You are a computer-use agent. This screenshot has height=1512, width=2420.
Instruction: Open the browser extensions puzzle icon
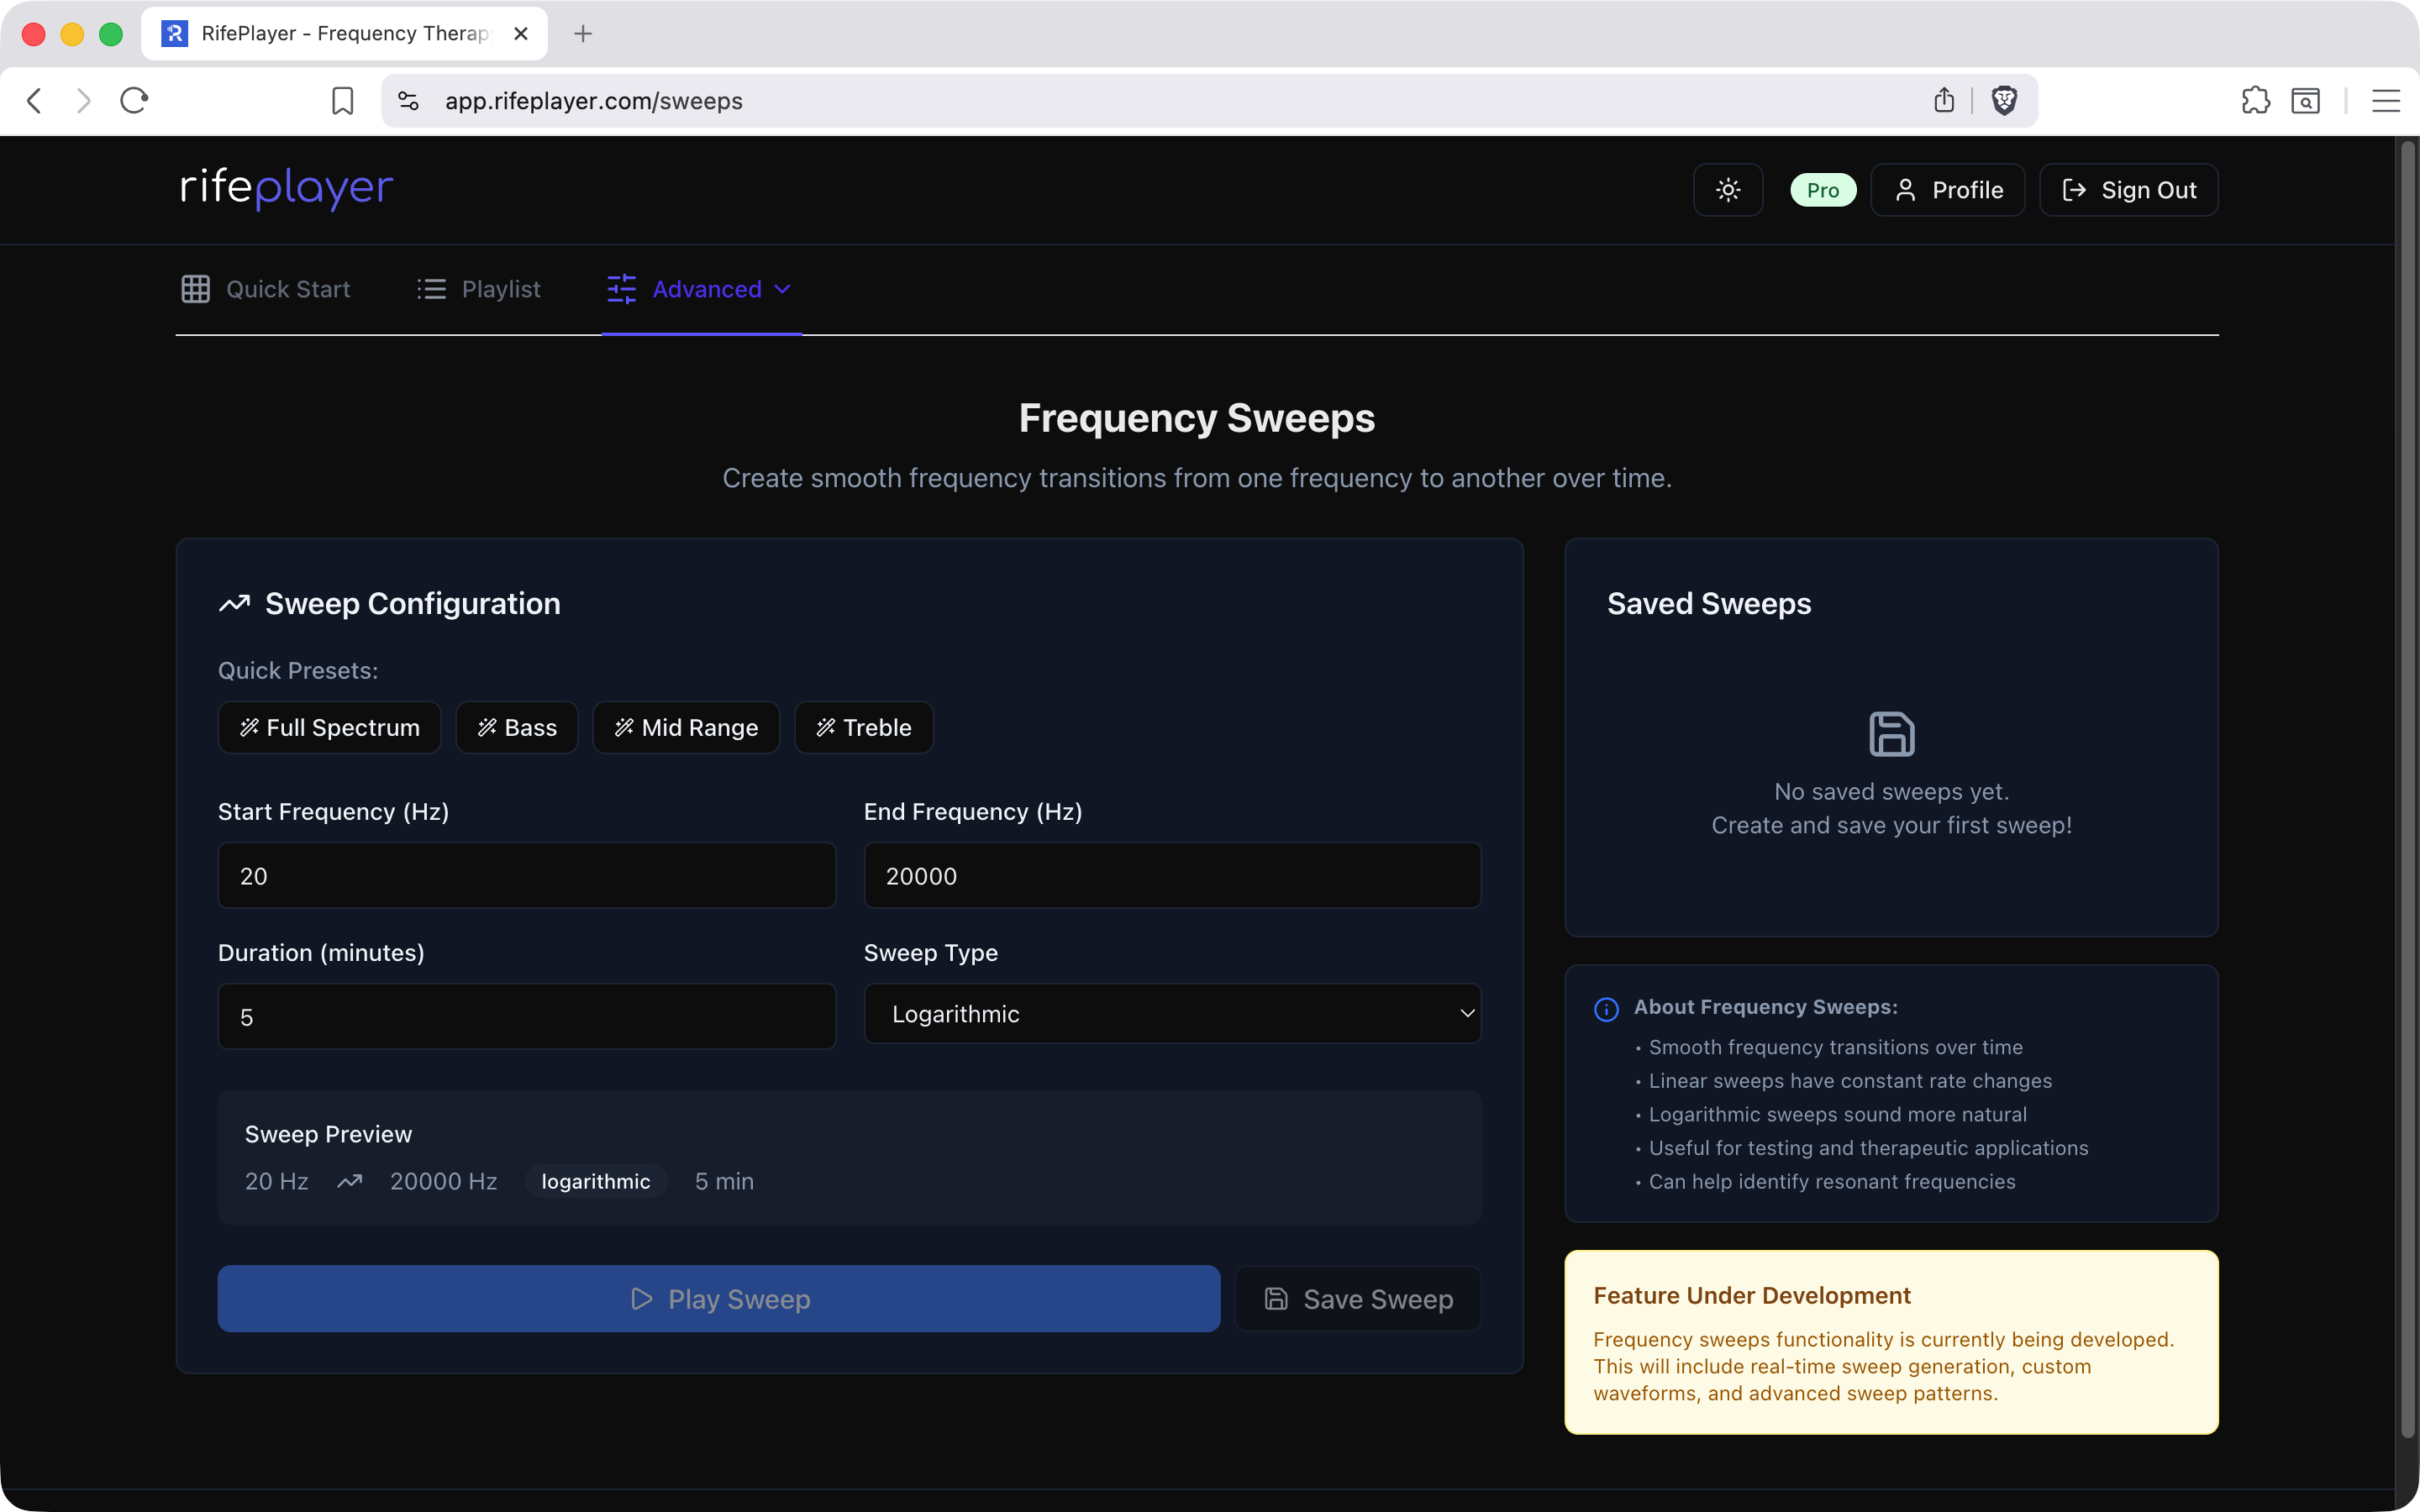2255,101
